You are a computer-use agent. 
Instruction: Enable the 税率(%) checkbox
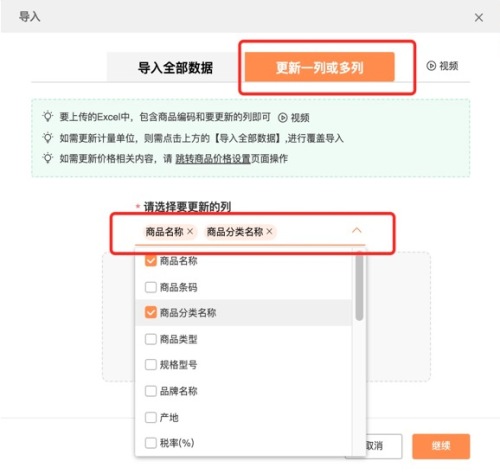click(x=151, y=443)
